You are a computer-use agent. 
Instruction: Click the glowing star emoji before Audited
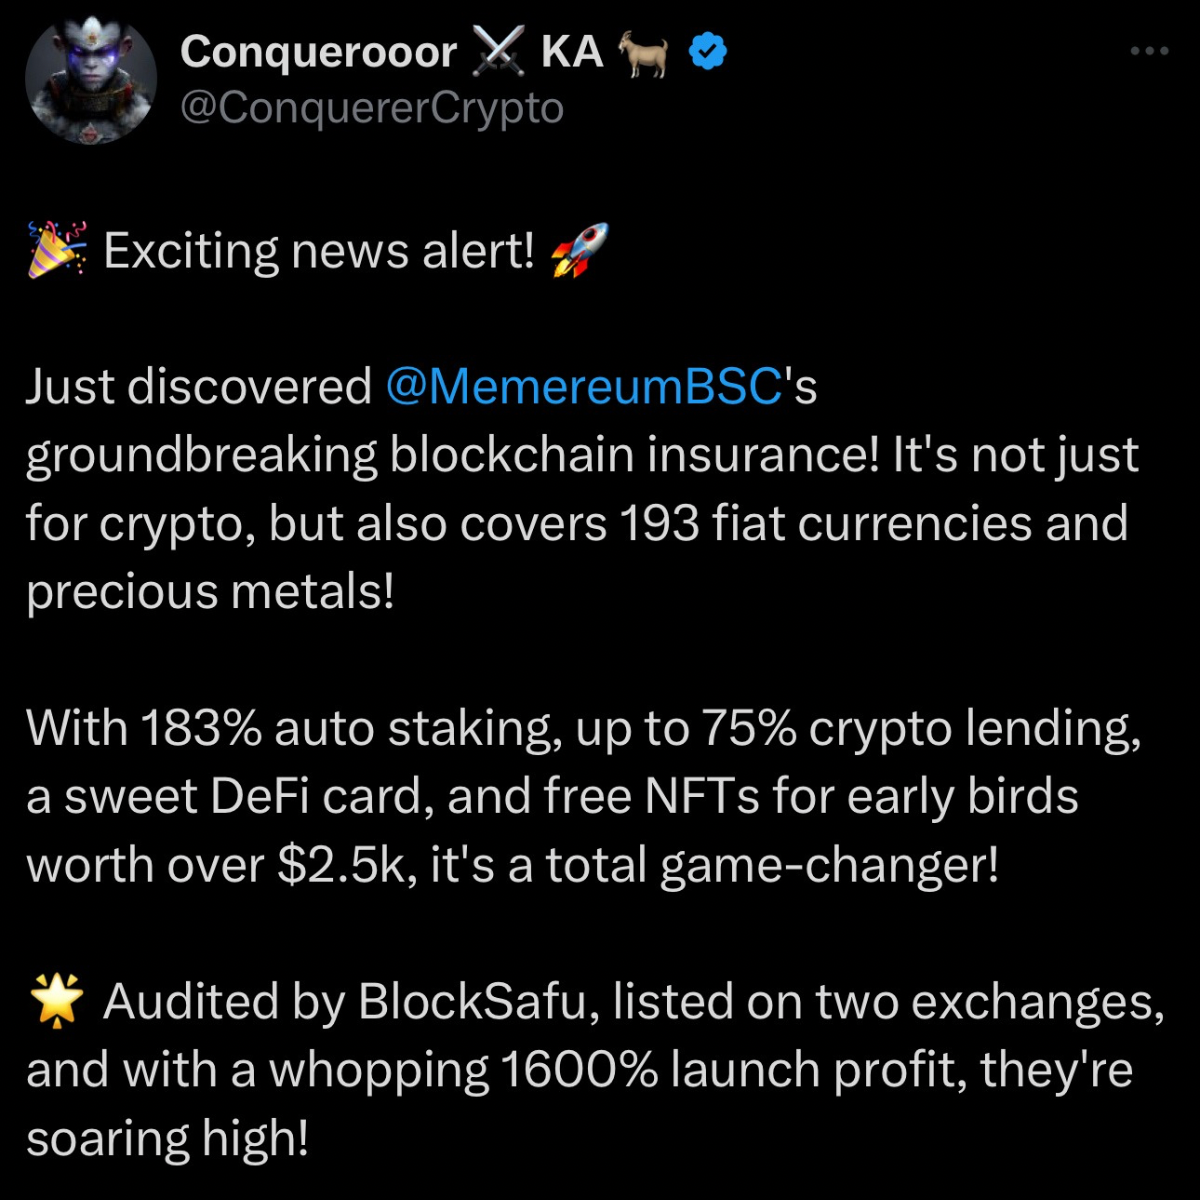(x=56, y=1002)
